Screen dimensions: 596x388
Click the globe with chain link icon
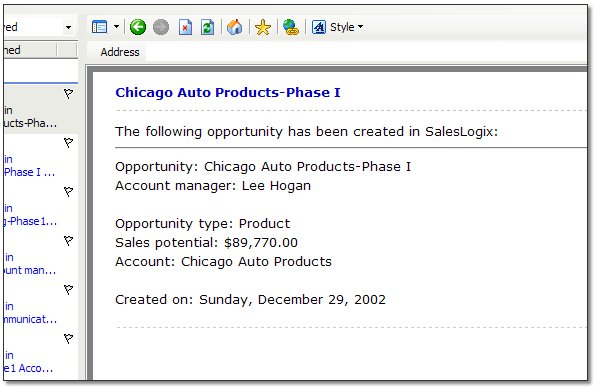click(291, 27)
